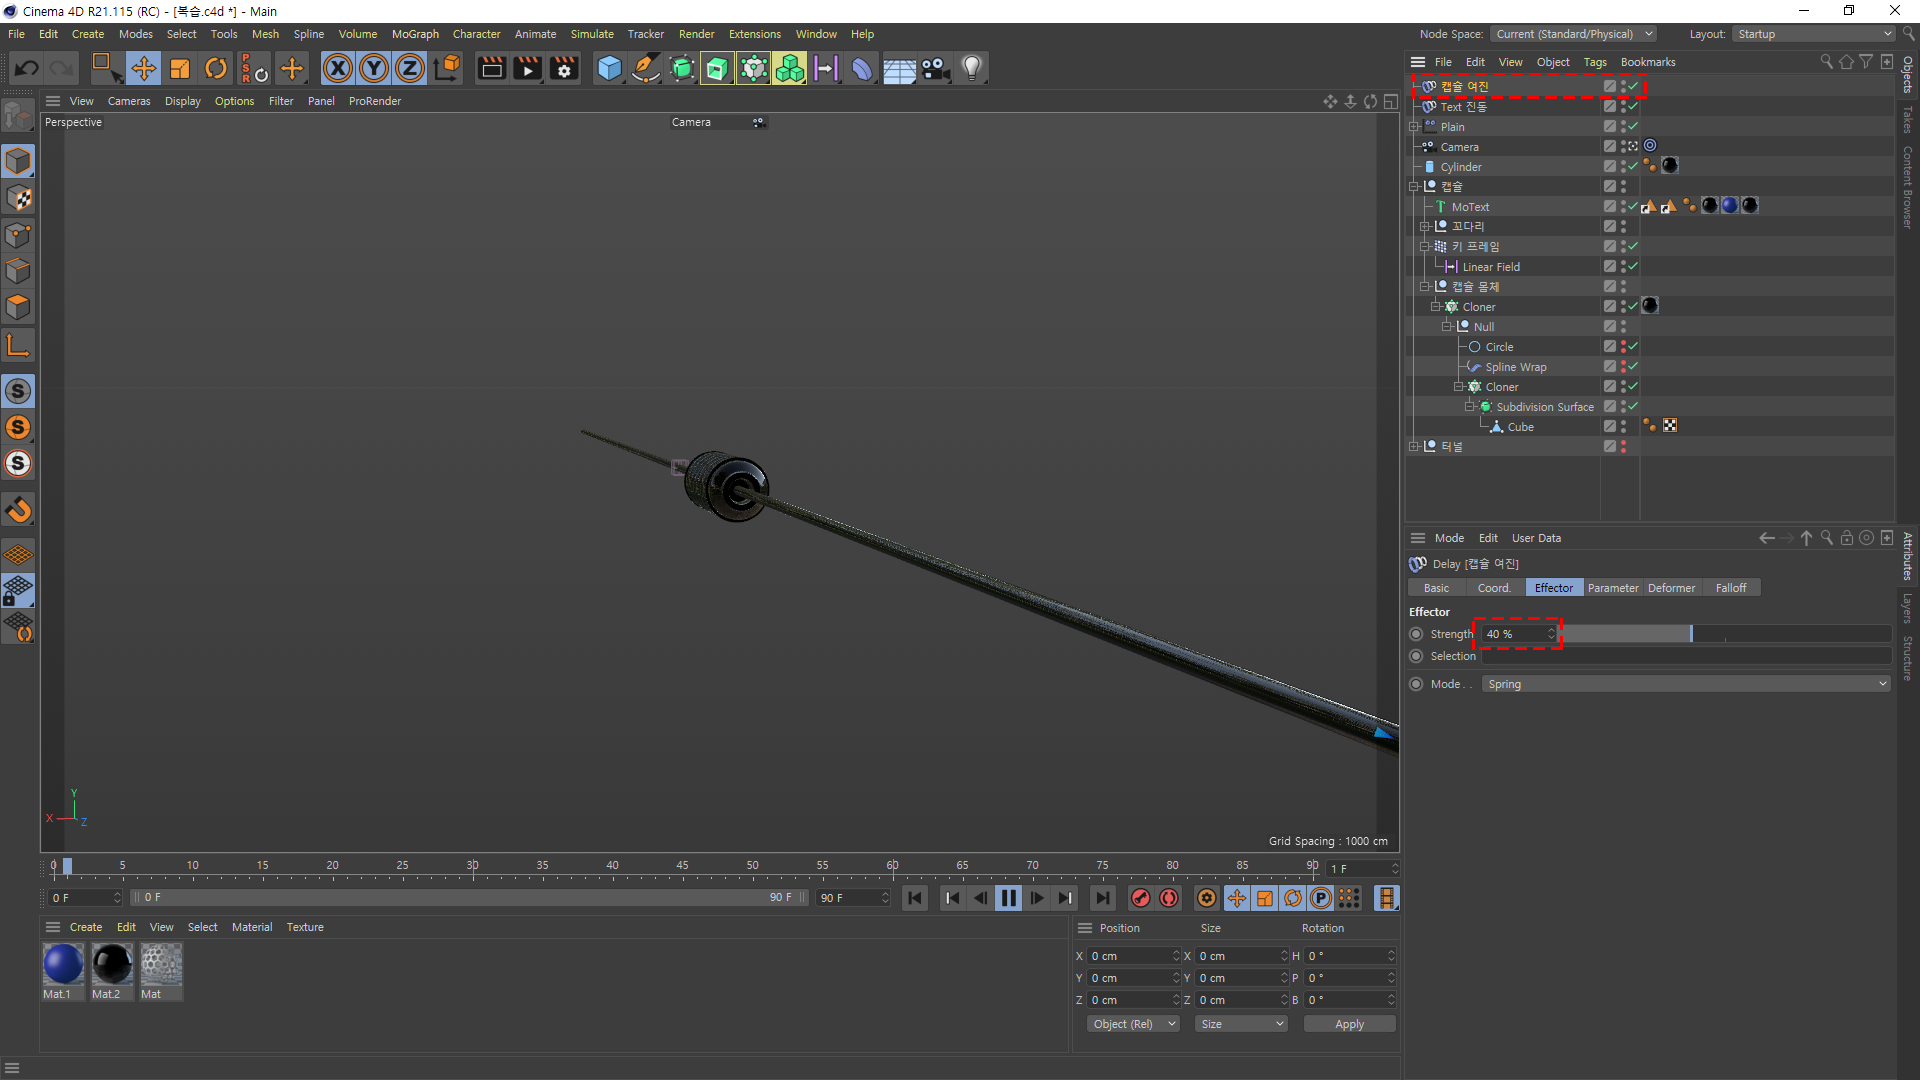Click the Undo arrow icon
Screen dimensions: 1920x1080
point(27,68)
